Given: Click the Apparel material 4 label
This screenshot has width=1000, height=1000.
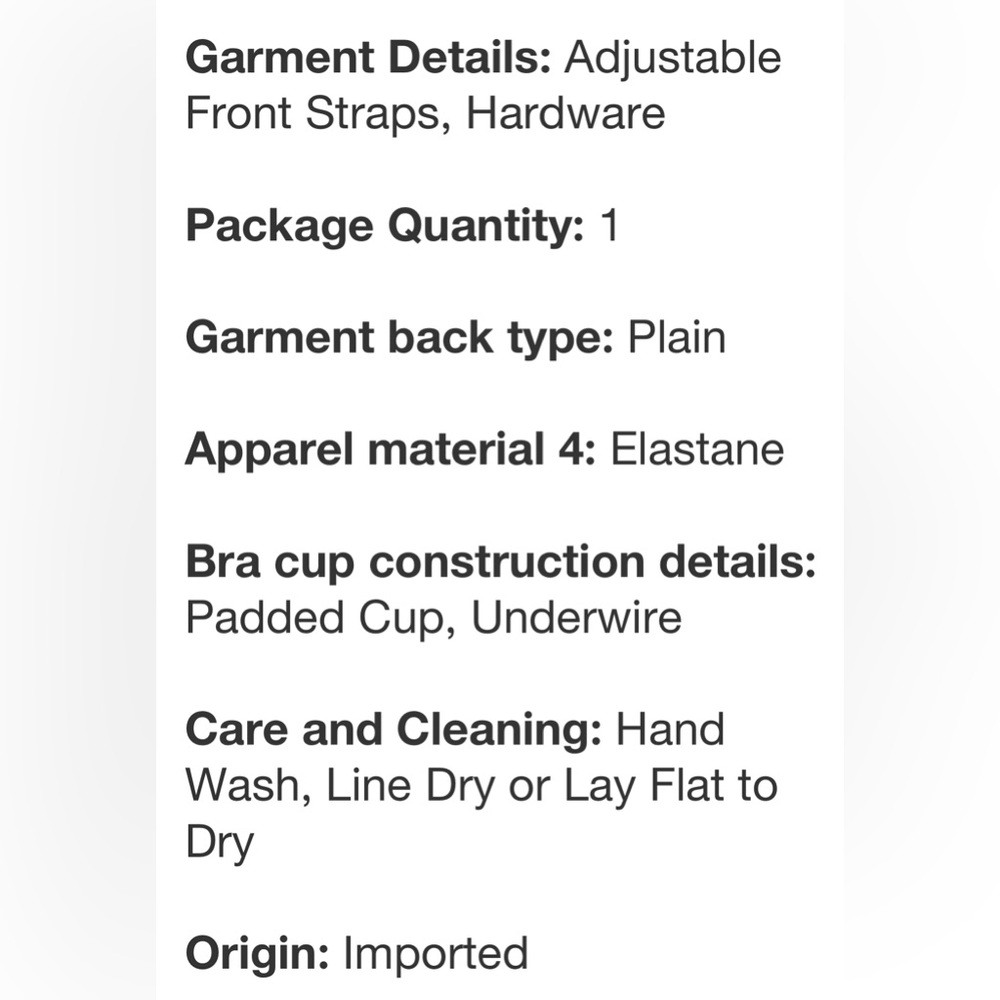Looking at the screenshot, I should [x=390, y=450].
